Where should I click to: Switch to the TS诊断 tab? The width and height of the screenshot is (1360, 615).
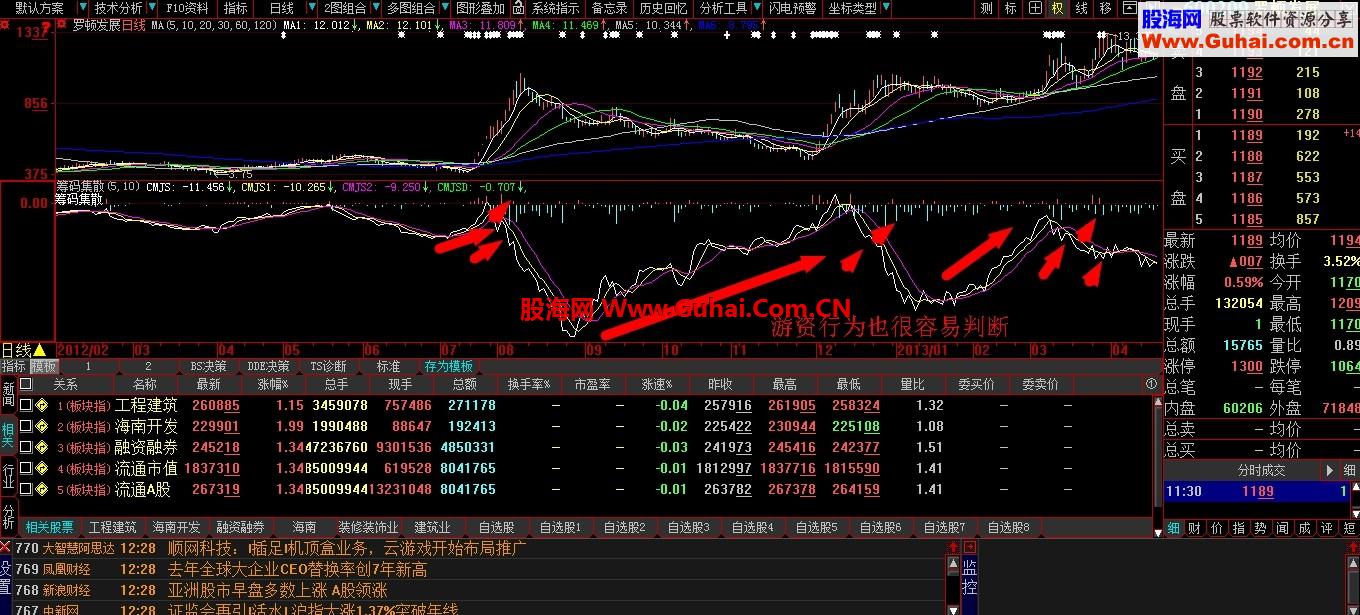327,366
